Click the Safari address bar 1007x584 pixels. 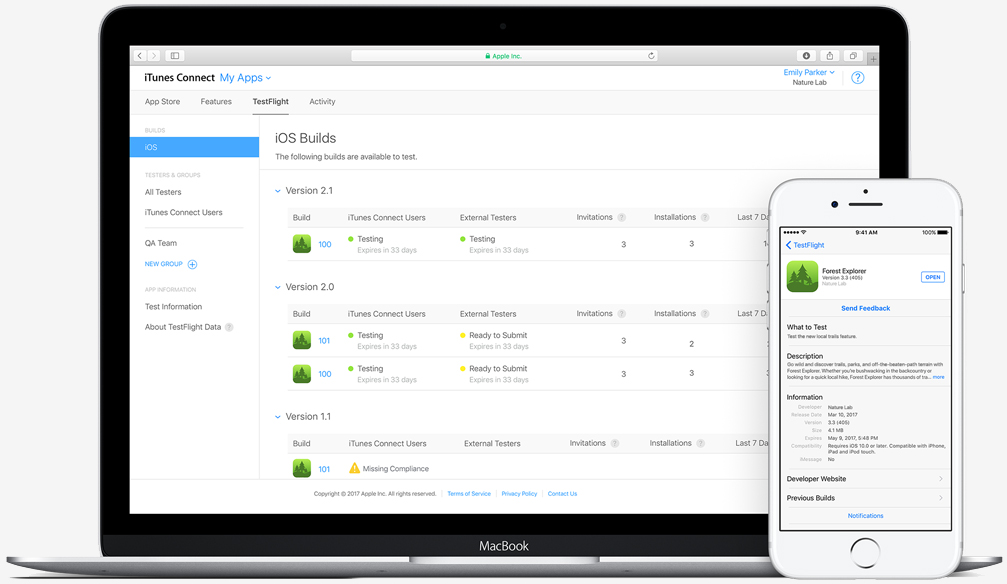[505, 56]
